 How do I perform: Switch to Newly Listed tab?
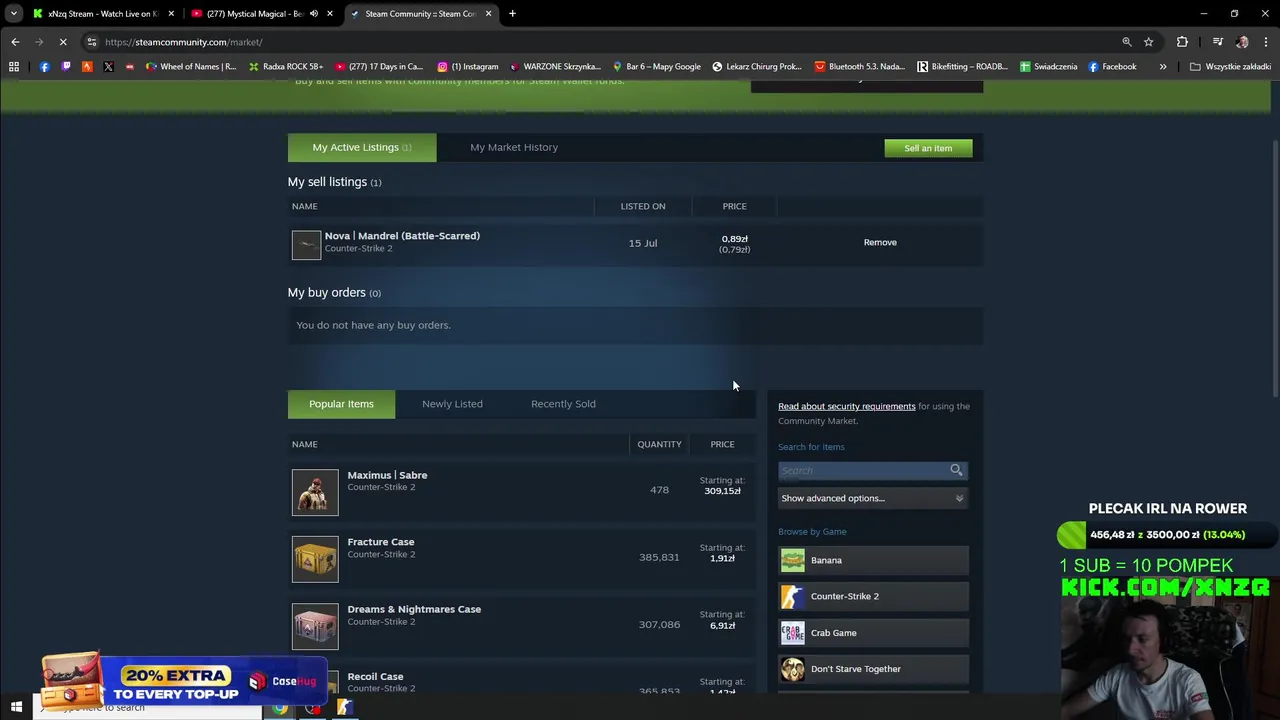452,404
